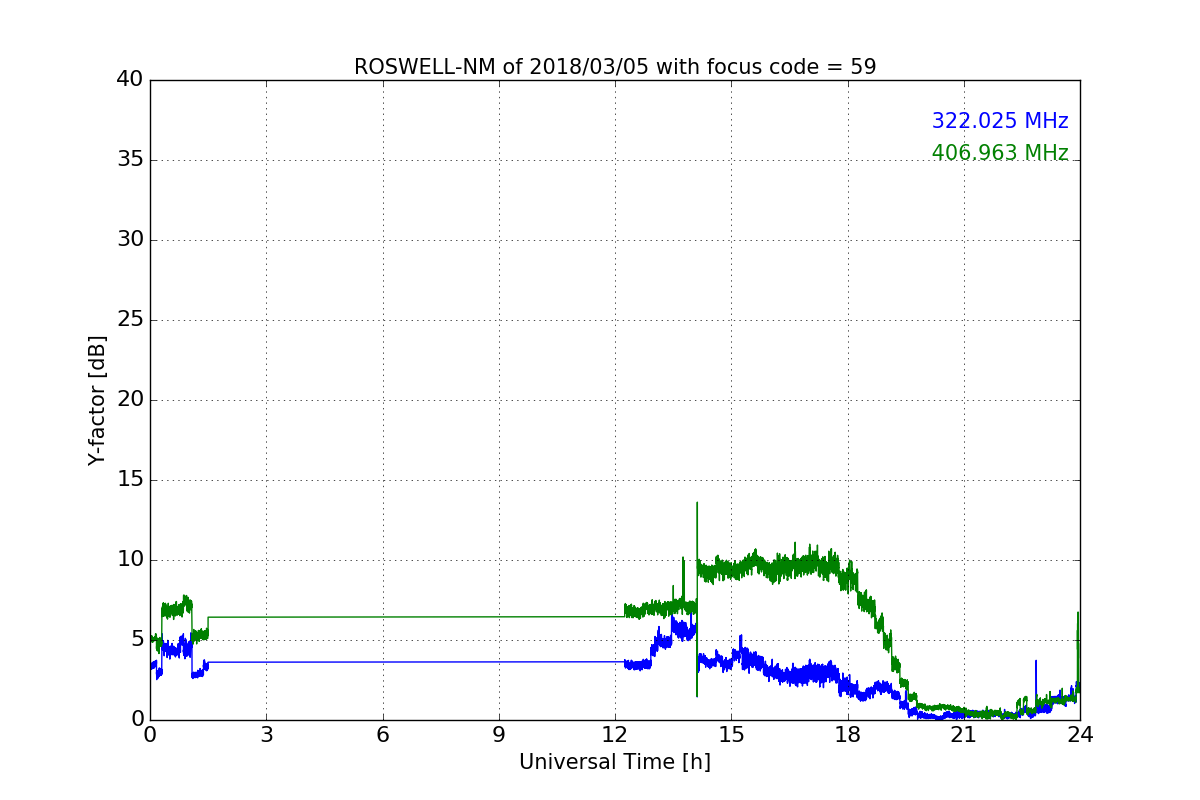
Task: Click the plot title ROSWELL-NM of 2018/03/05
Action: pos(615,67)
